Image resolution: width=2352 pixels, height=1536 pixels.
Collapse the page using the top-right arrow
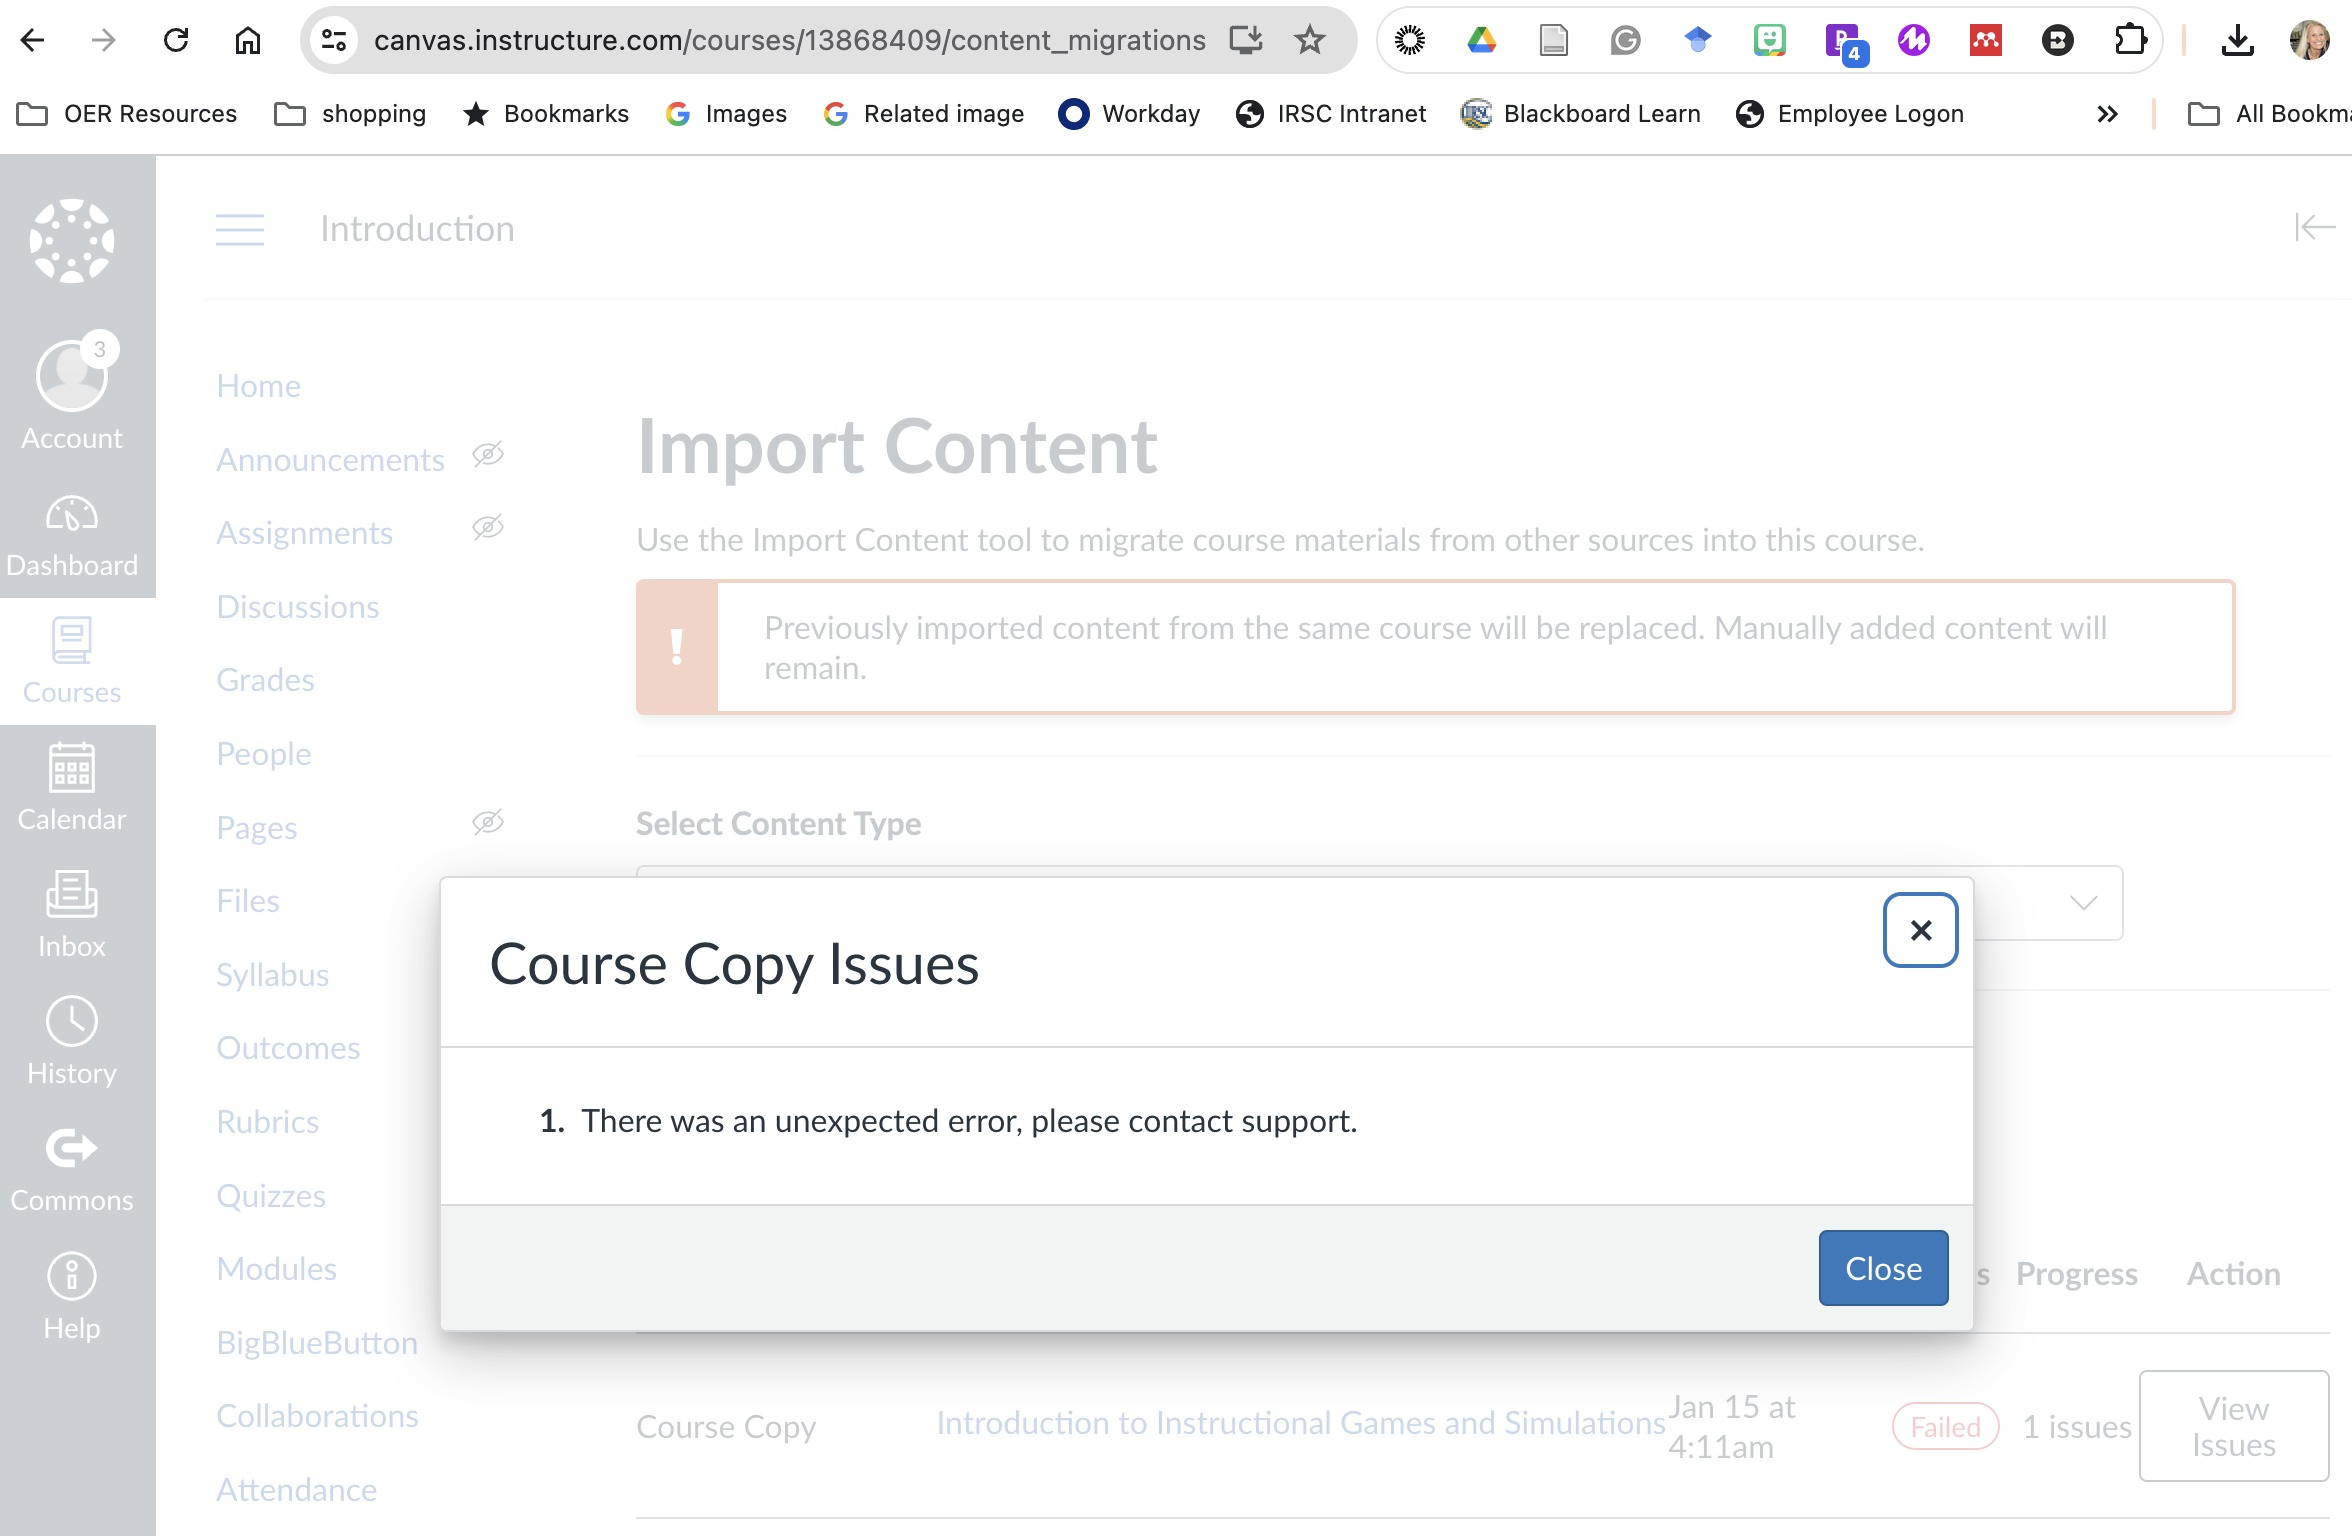coord(2315,228)
